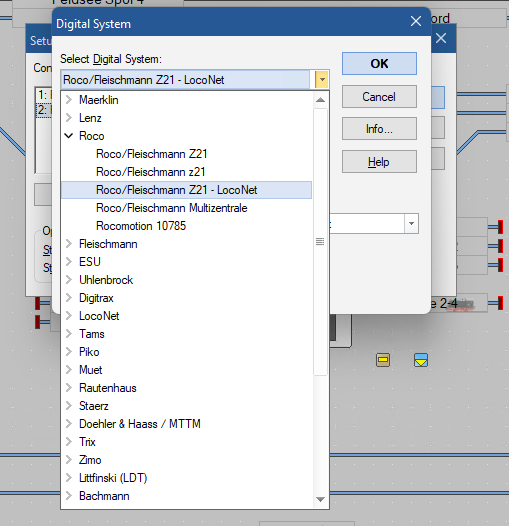Click the Trix label
This screenshot has height=526, width=509.
(x=87, y=442)
